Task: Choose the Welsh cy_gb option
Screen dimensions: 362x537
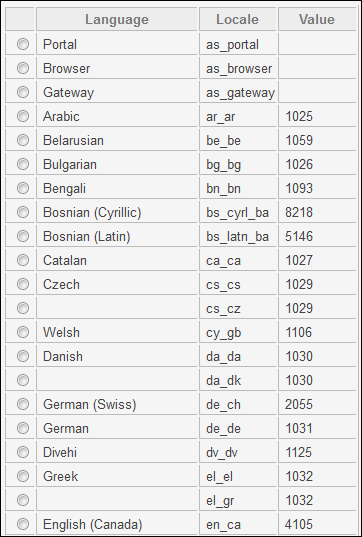Action: click(x=23, y=332)
